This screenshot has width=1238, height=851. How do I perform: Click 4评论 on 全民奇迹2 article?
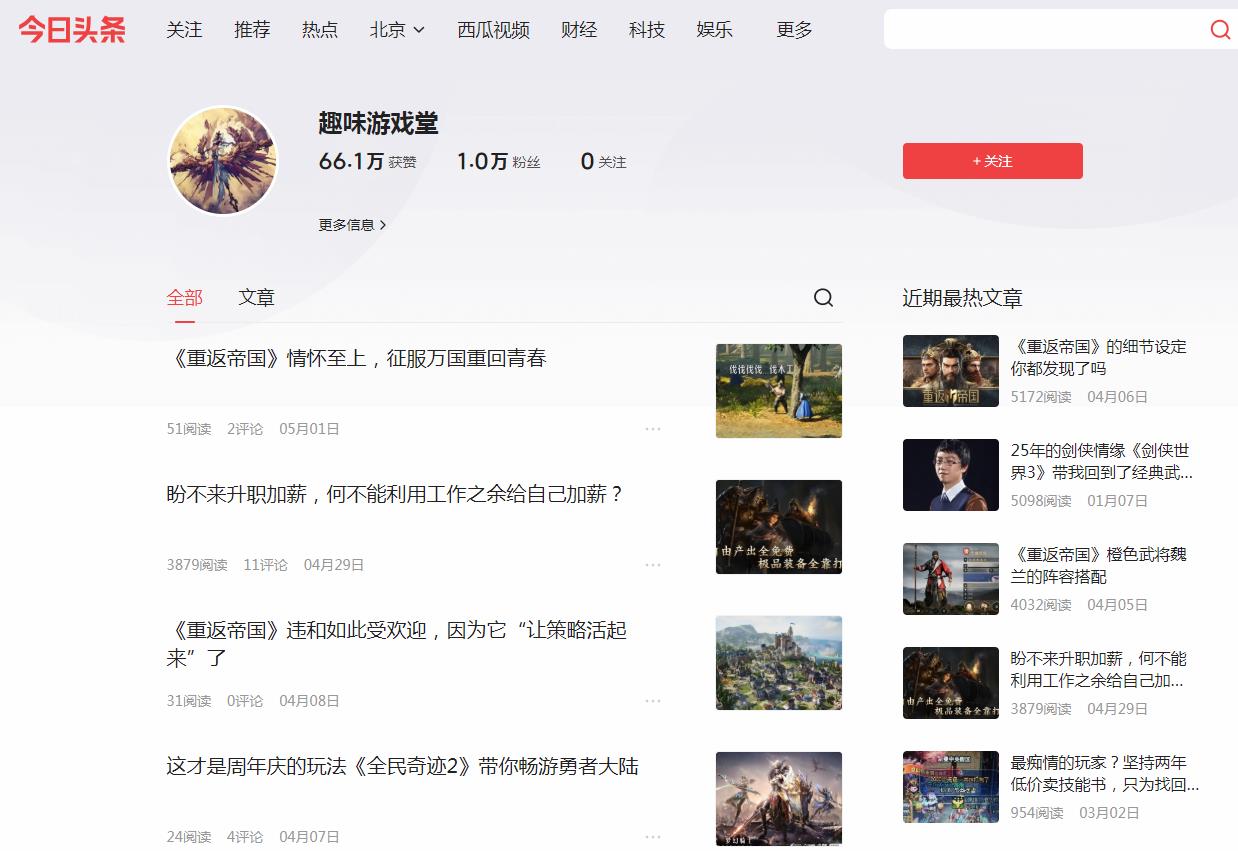point(245,837)
